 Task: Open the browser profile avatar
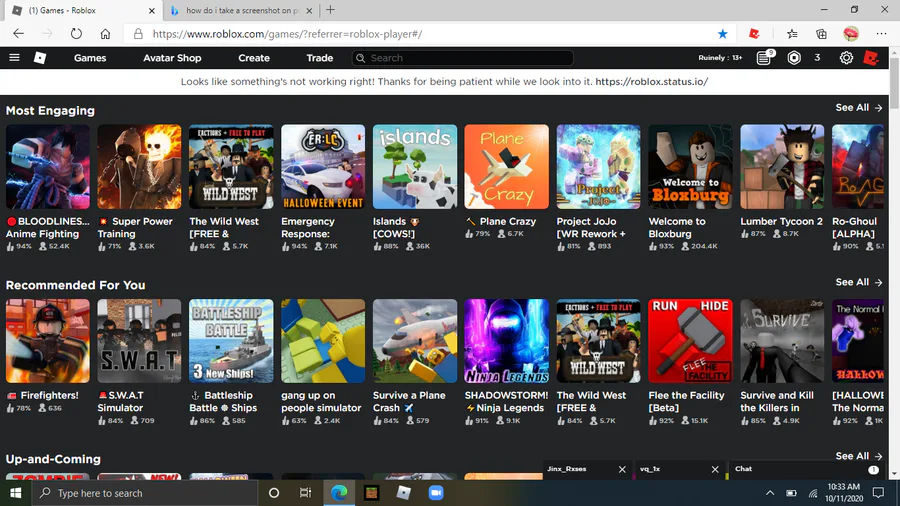[x=851, y=34]
